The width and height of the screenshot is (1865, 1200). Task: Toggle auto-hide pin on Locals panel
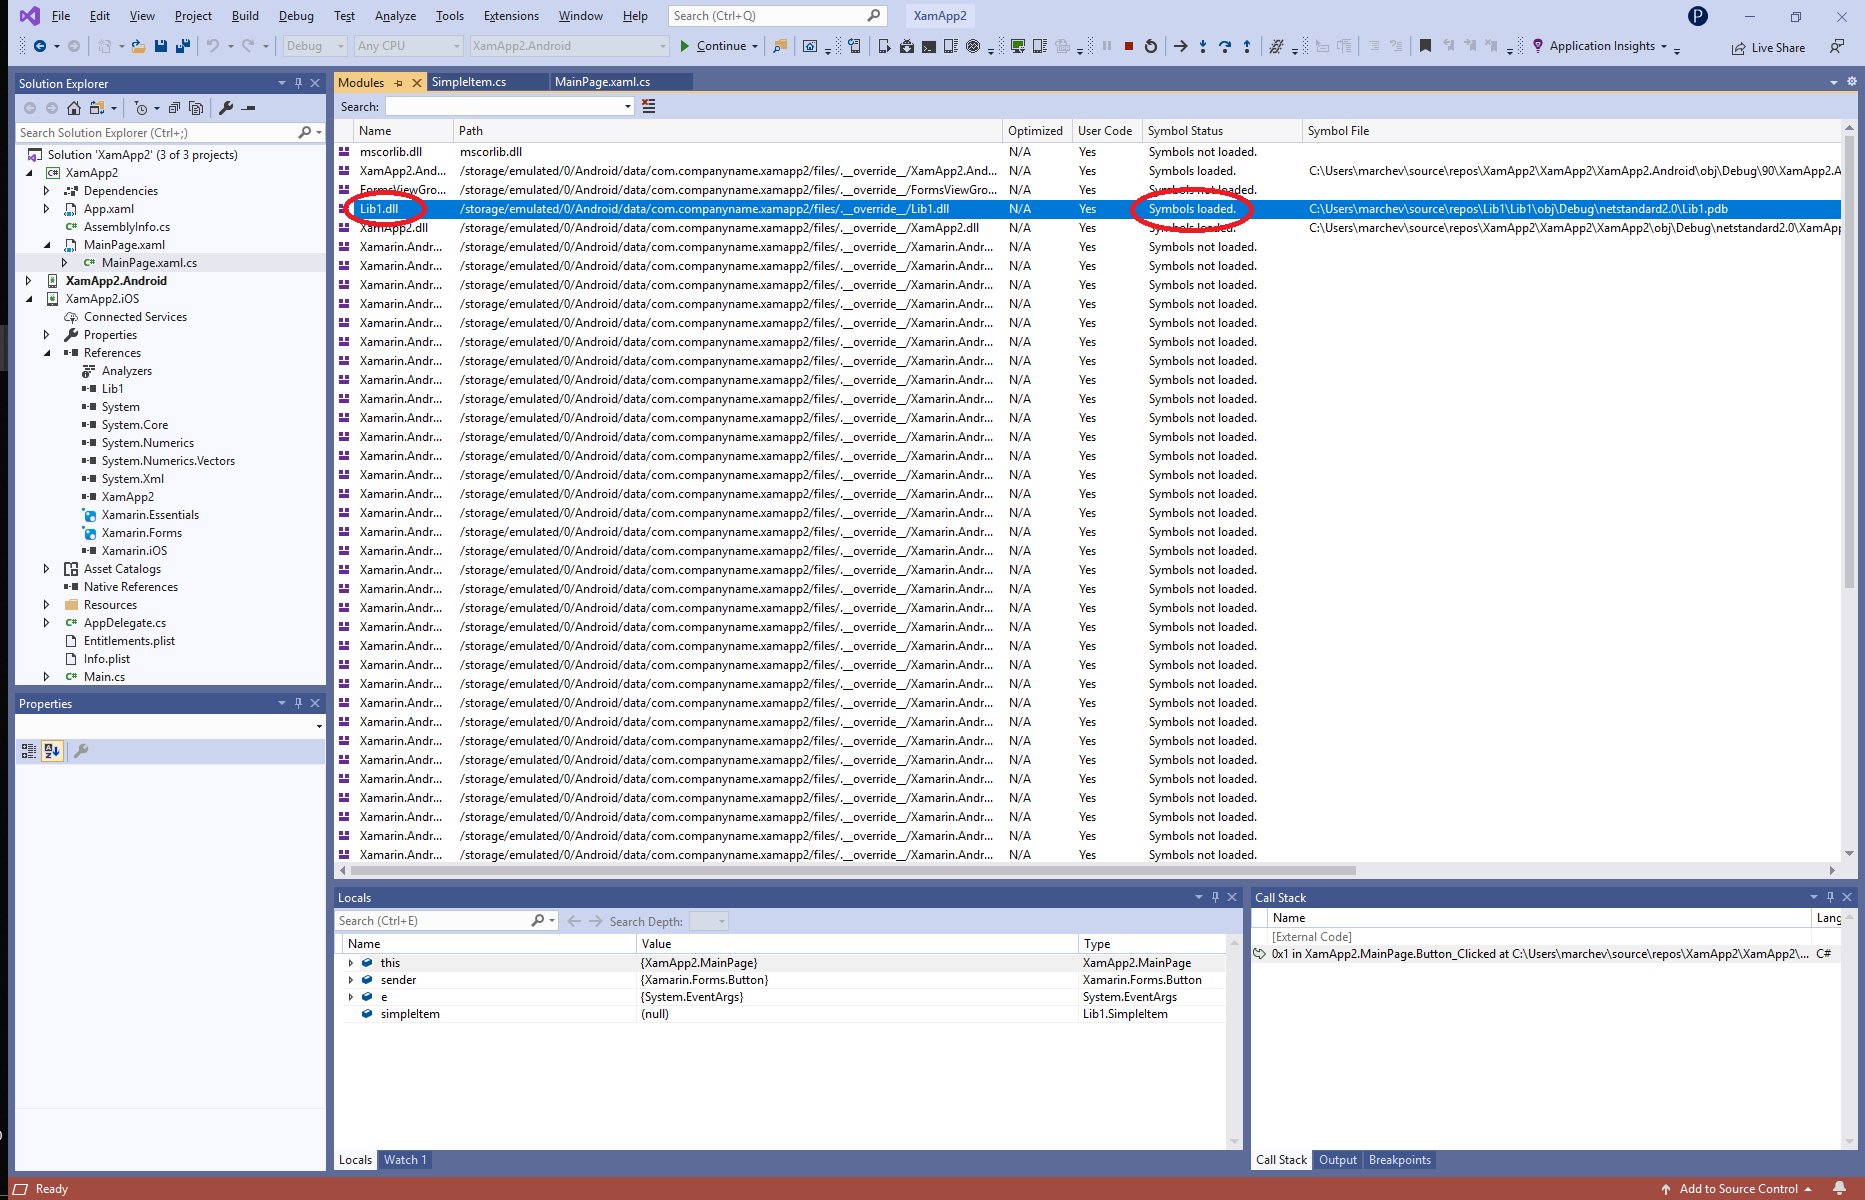[x=1215, y=897]
